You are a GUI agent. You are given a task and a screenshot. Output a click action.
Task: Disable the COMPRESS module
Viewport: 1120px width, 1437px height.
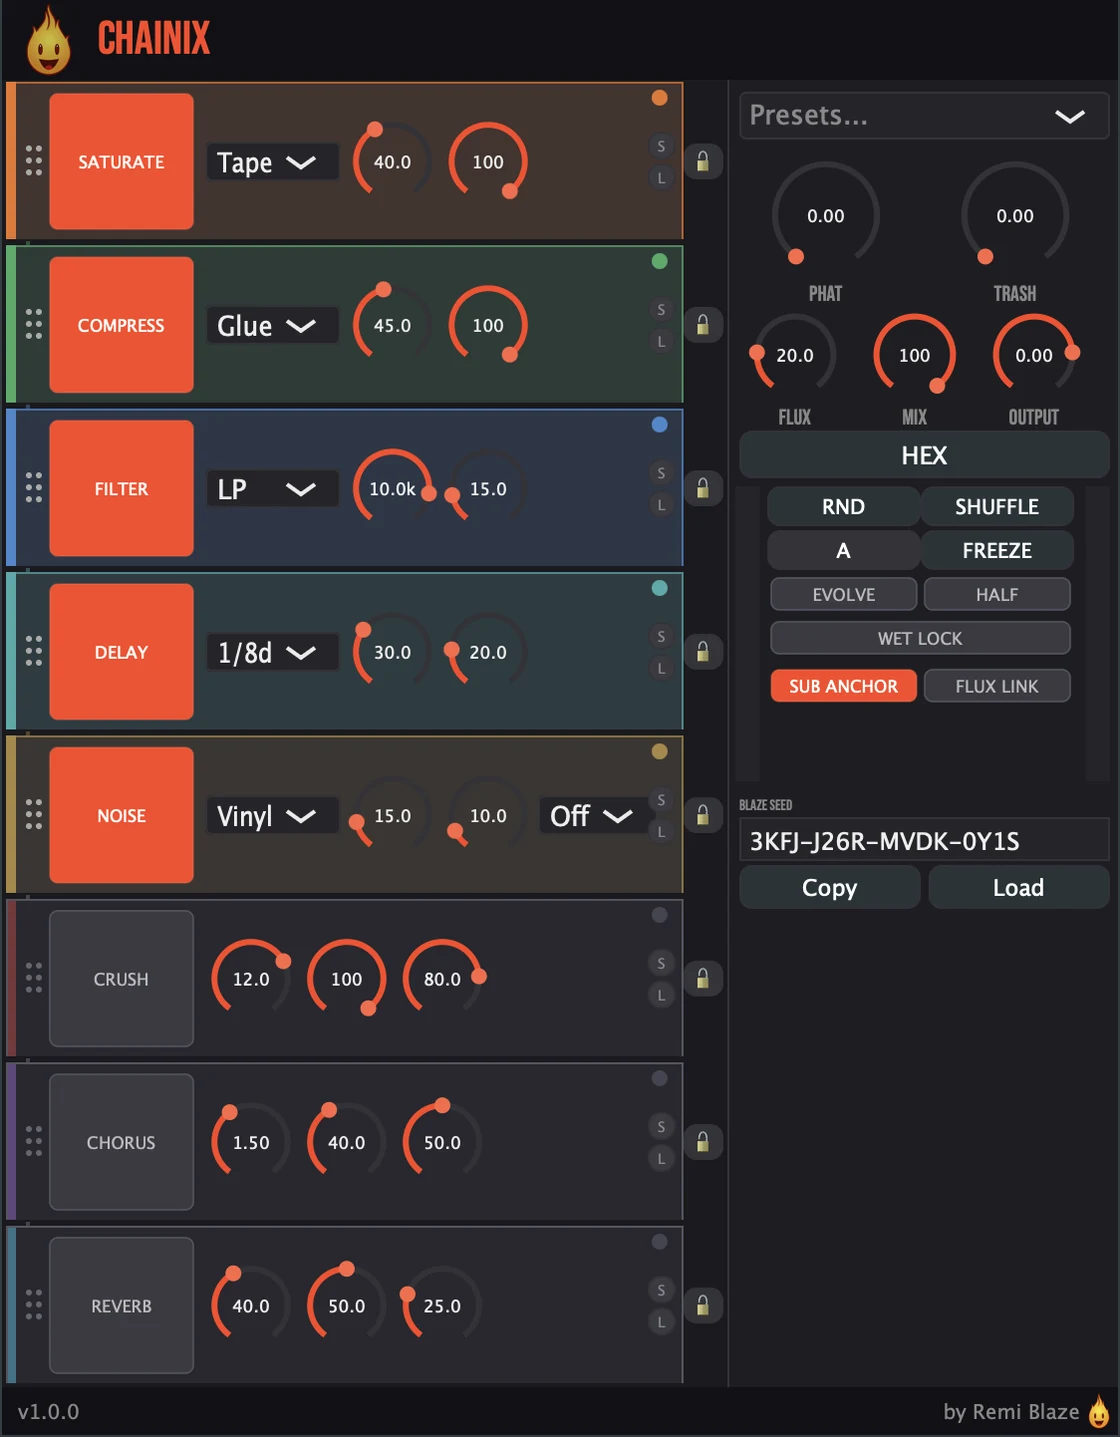[x=121, y=325]
